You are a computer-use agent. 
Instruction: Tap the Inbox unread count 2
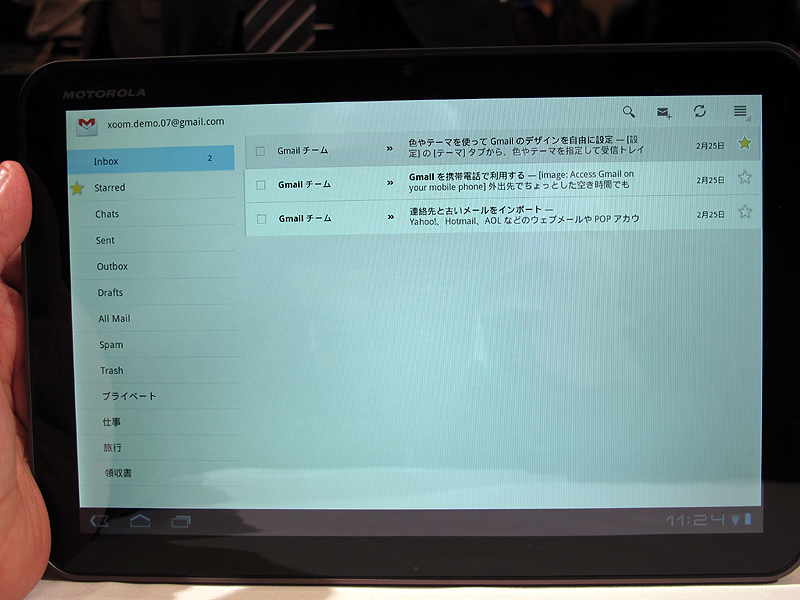pos(210,158)
